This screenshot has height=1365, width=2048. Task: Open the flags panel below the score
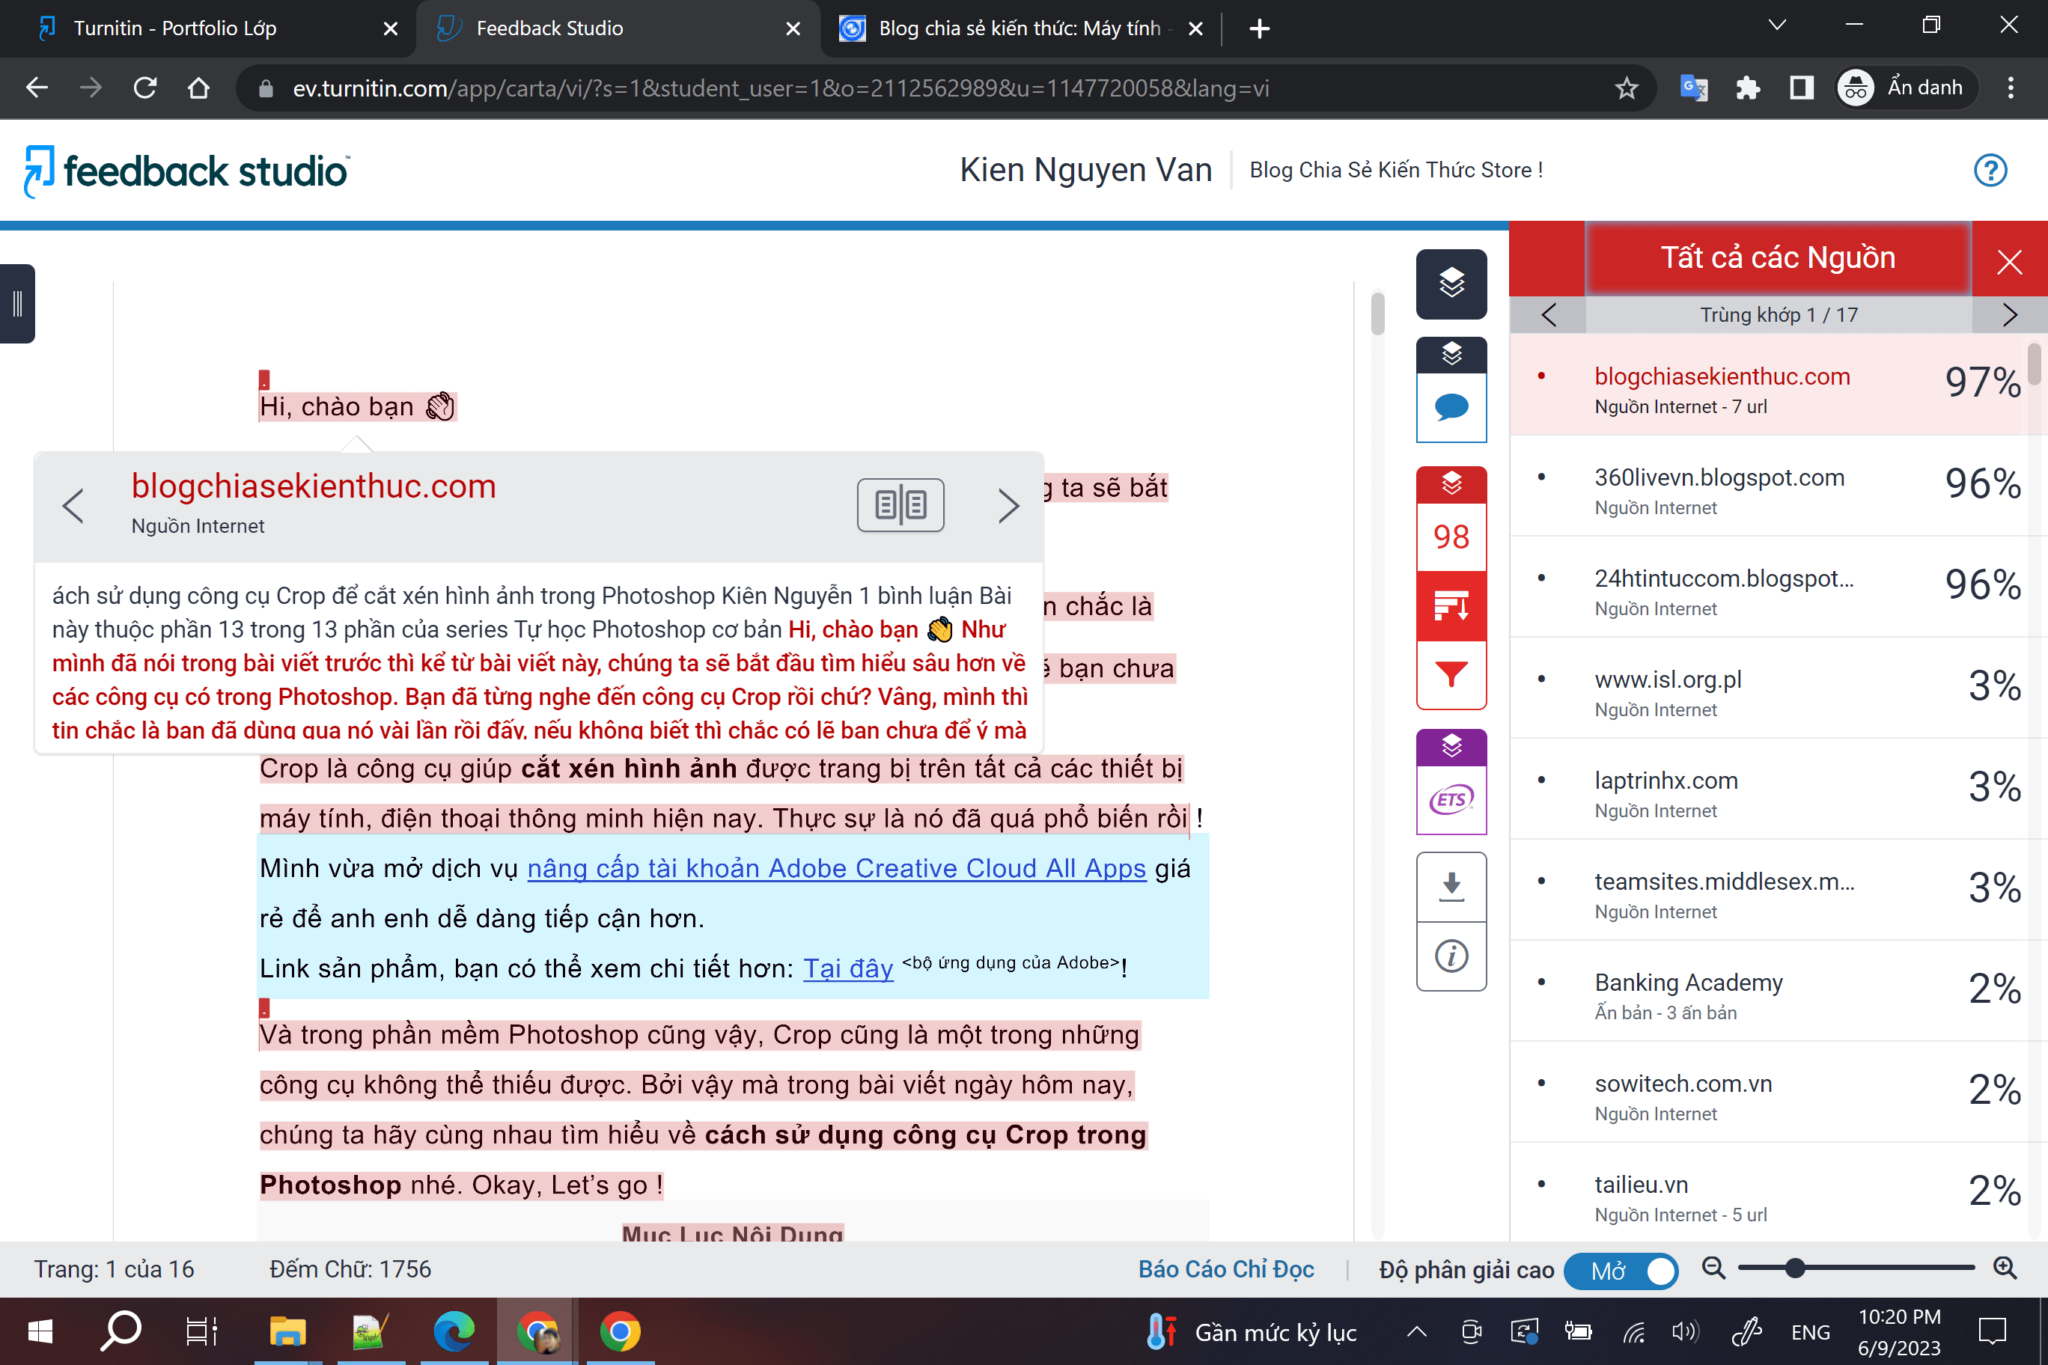[1451, 605]
